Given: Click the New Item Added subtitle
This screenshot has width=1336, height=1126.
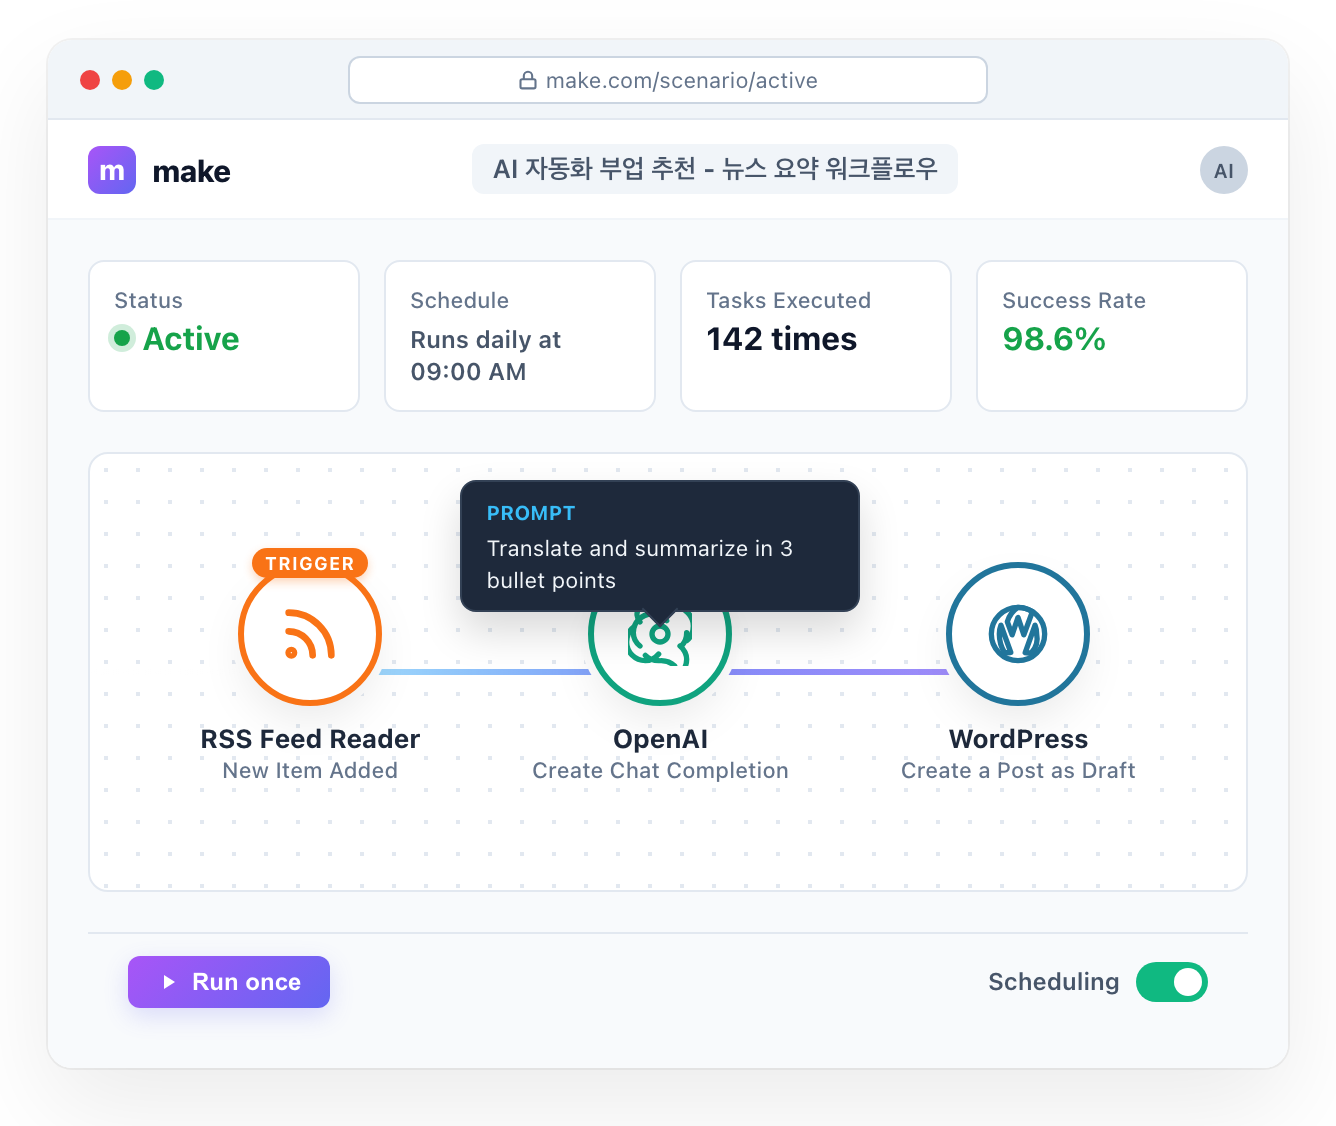Looking at the screenshot, I should click(310, 770).
